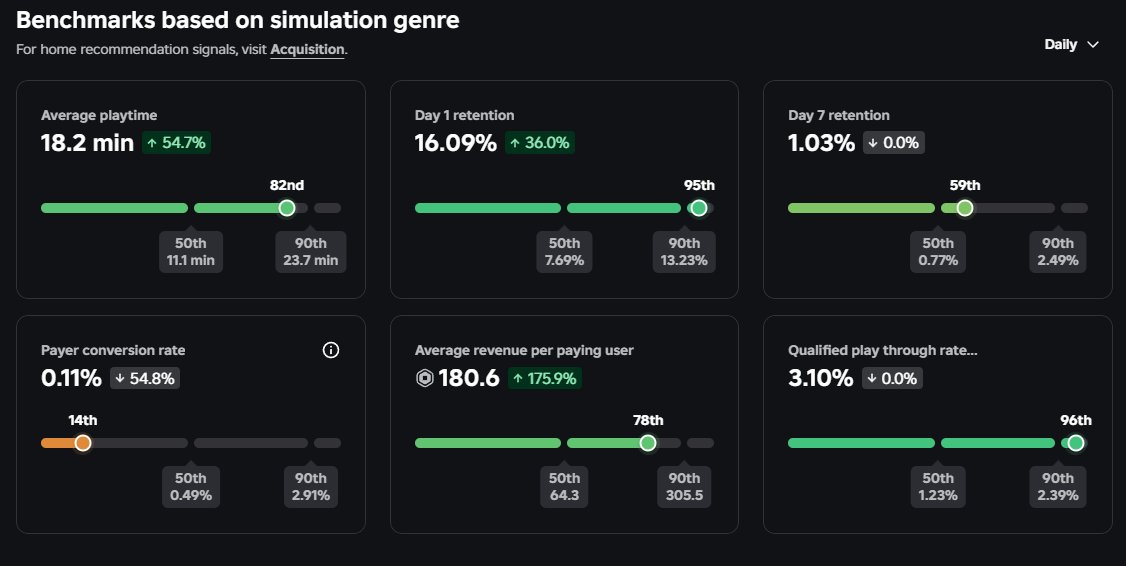Screen dimensions: 1126x566
Task: Click the Qualified play through 96th percentile marker
Action: pyautogui.click(x=1075, y=443)
